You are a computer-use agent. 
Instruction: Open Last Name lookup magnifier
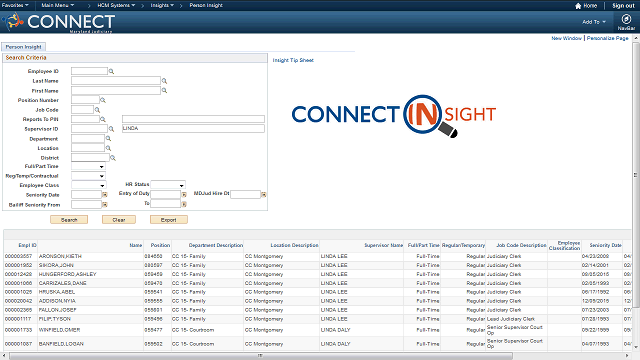(x=164, y=81)
